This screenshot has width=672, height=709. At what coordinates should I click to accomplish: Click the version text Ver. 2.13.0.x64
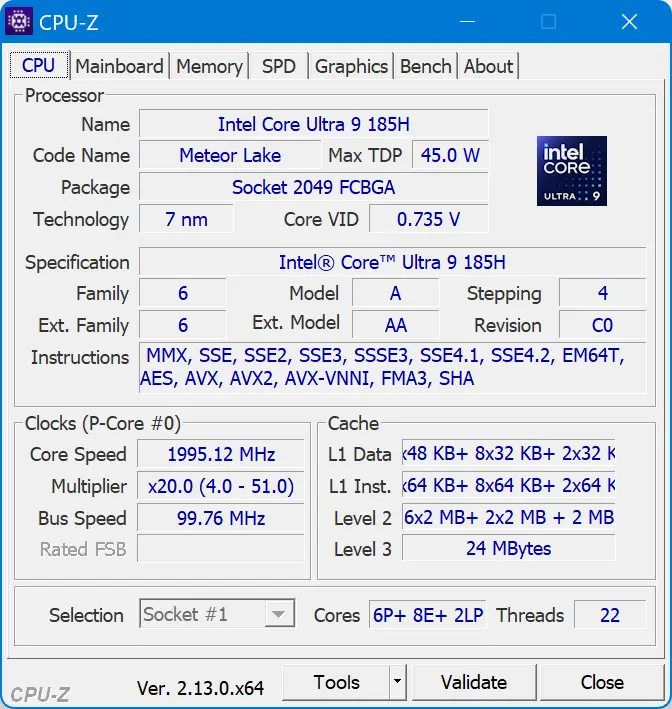tap(200, 688)
